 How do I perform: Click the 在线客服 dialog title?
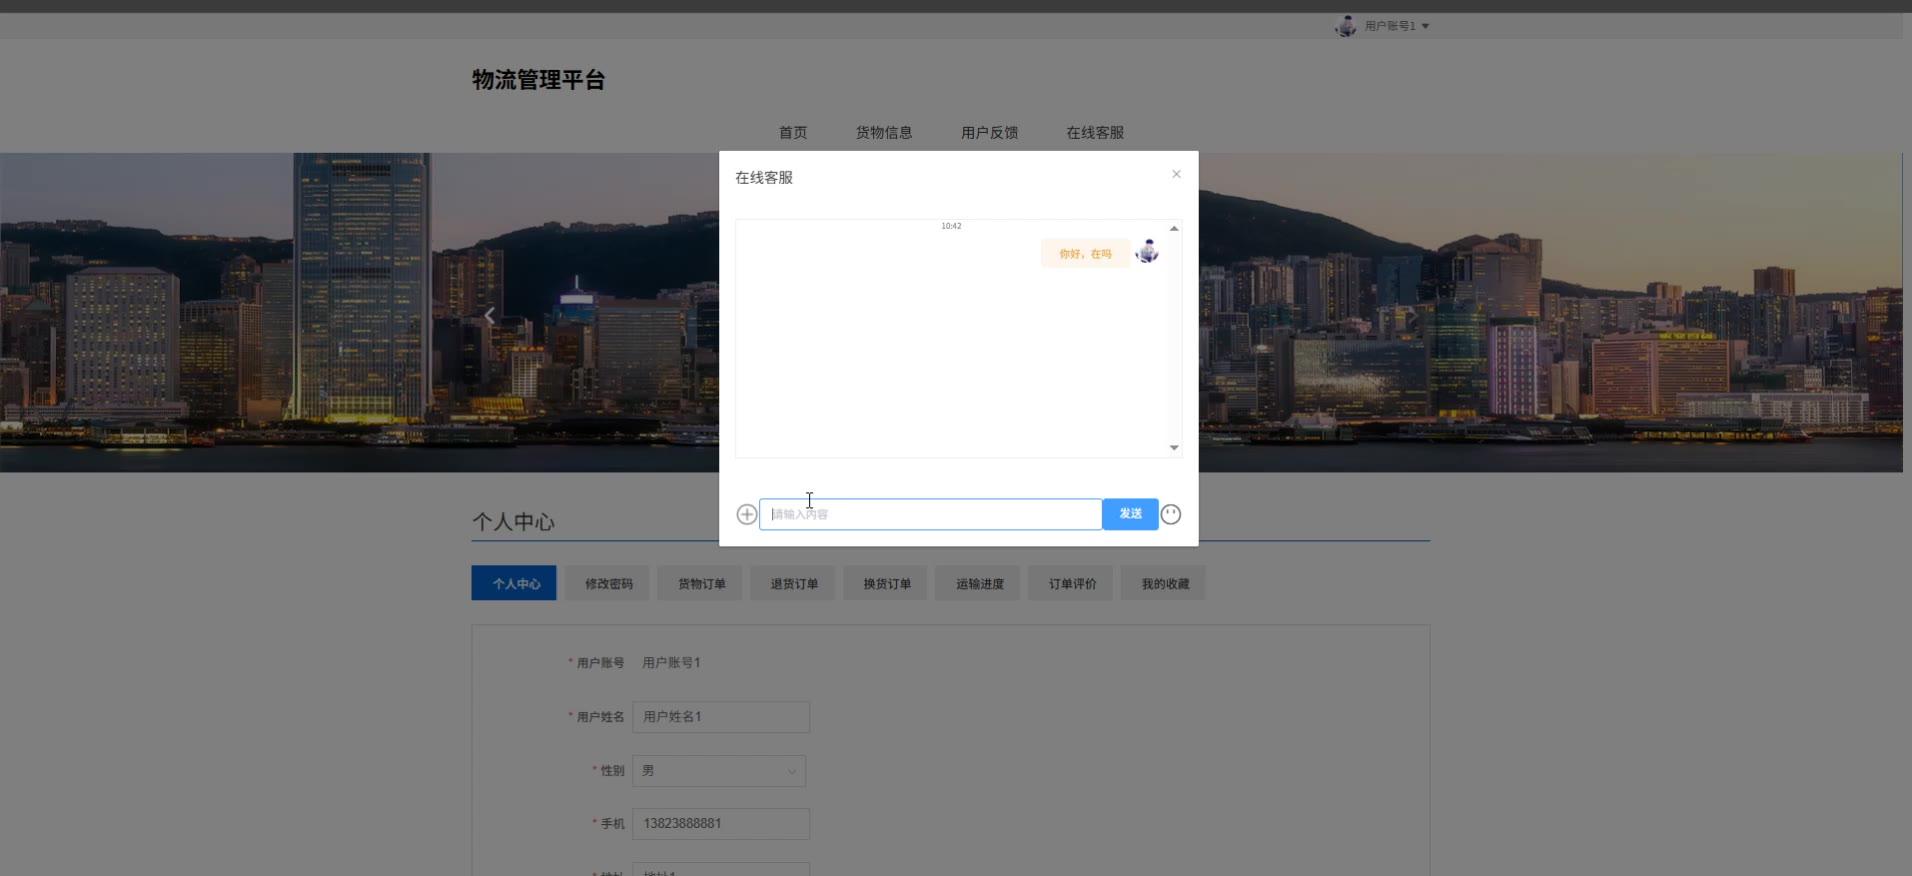(x=764, y=178)
